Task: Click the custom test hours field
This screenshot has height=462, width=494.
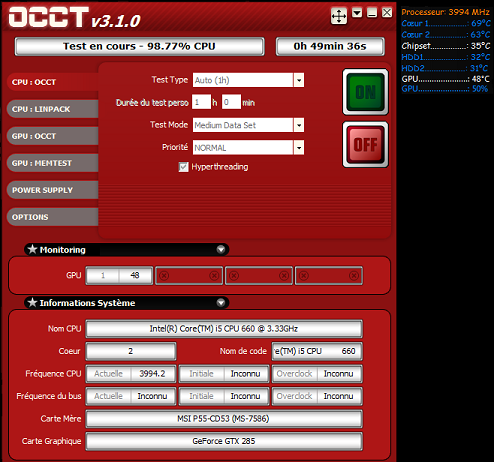Action: point(201,102)
